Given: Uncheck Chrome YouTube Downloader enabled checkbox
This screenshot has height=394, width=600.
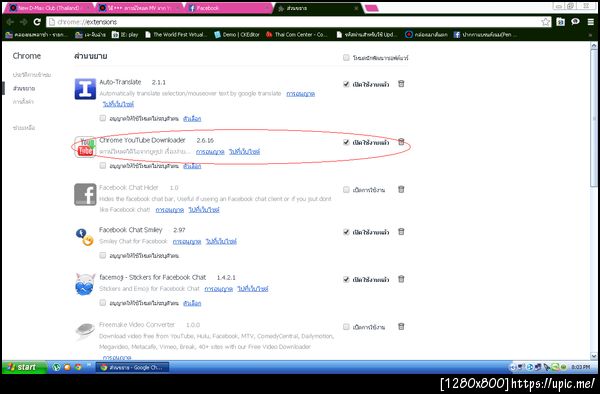Looking at the screenshot, I should [346, 142].
